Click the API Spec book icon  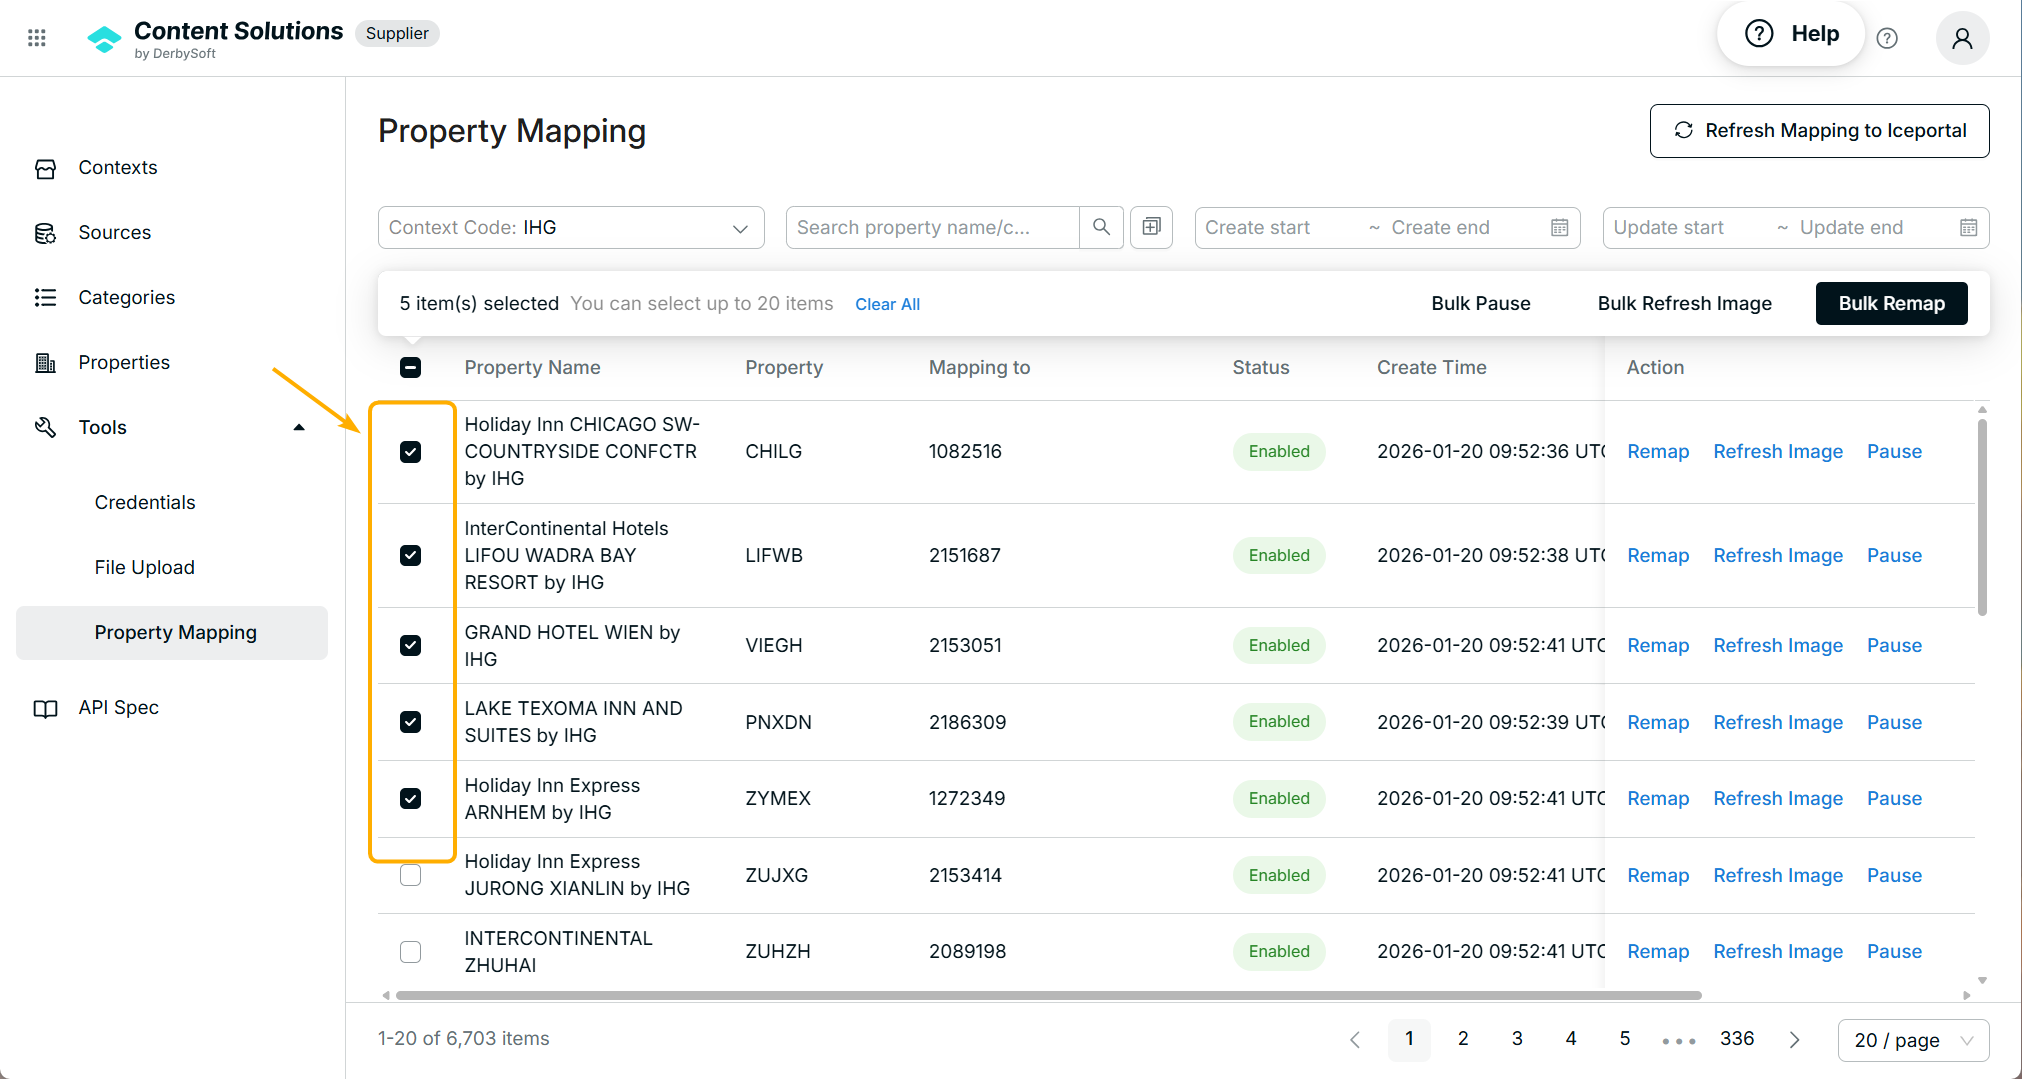[x=45, y=708]
